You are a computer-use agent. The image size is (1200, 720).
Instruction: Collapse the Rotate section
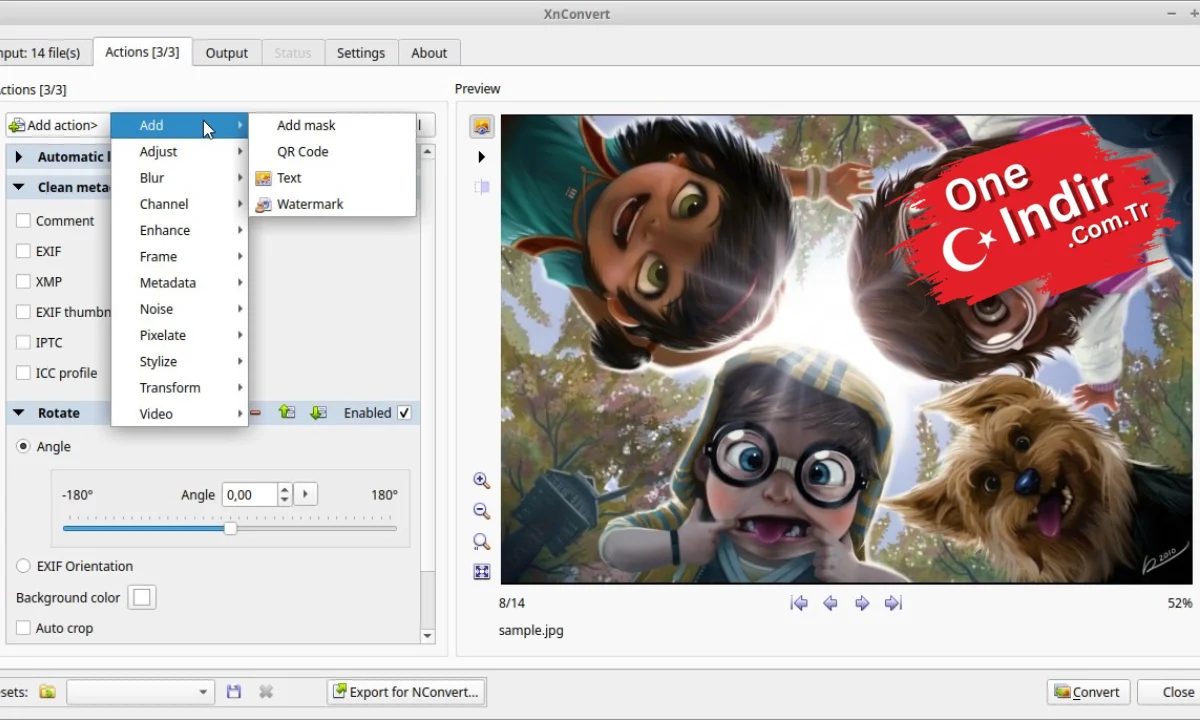tap(18, 413)
